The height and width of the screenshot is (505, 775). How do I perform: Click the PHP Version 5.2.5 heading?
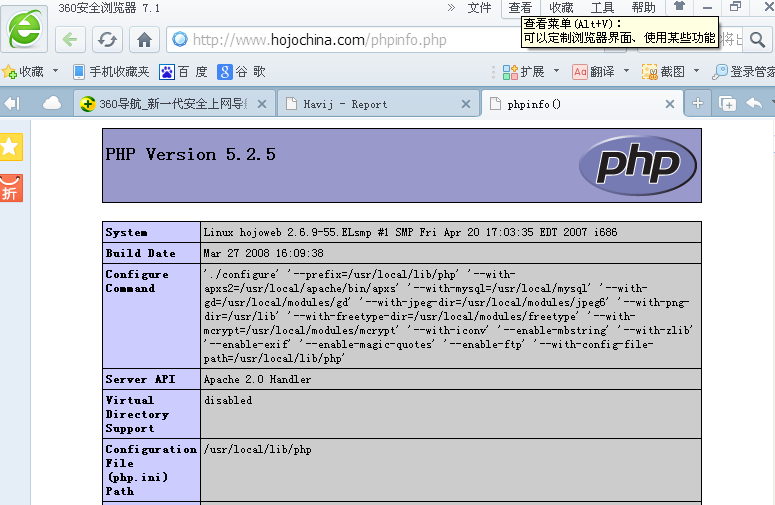point(190,154)
